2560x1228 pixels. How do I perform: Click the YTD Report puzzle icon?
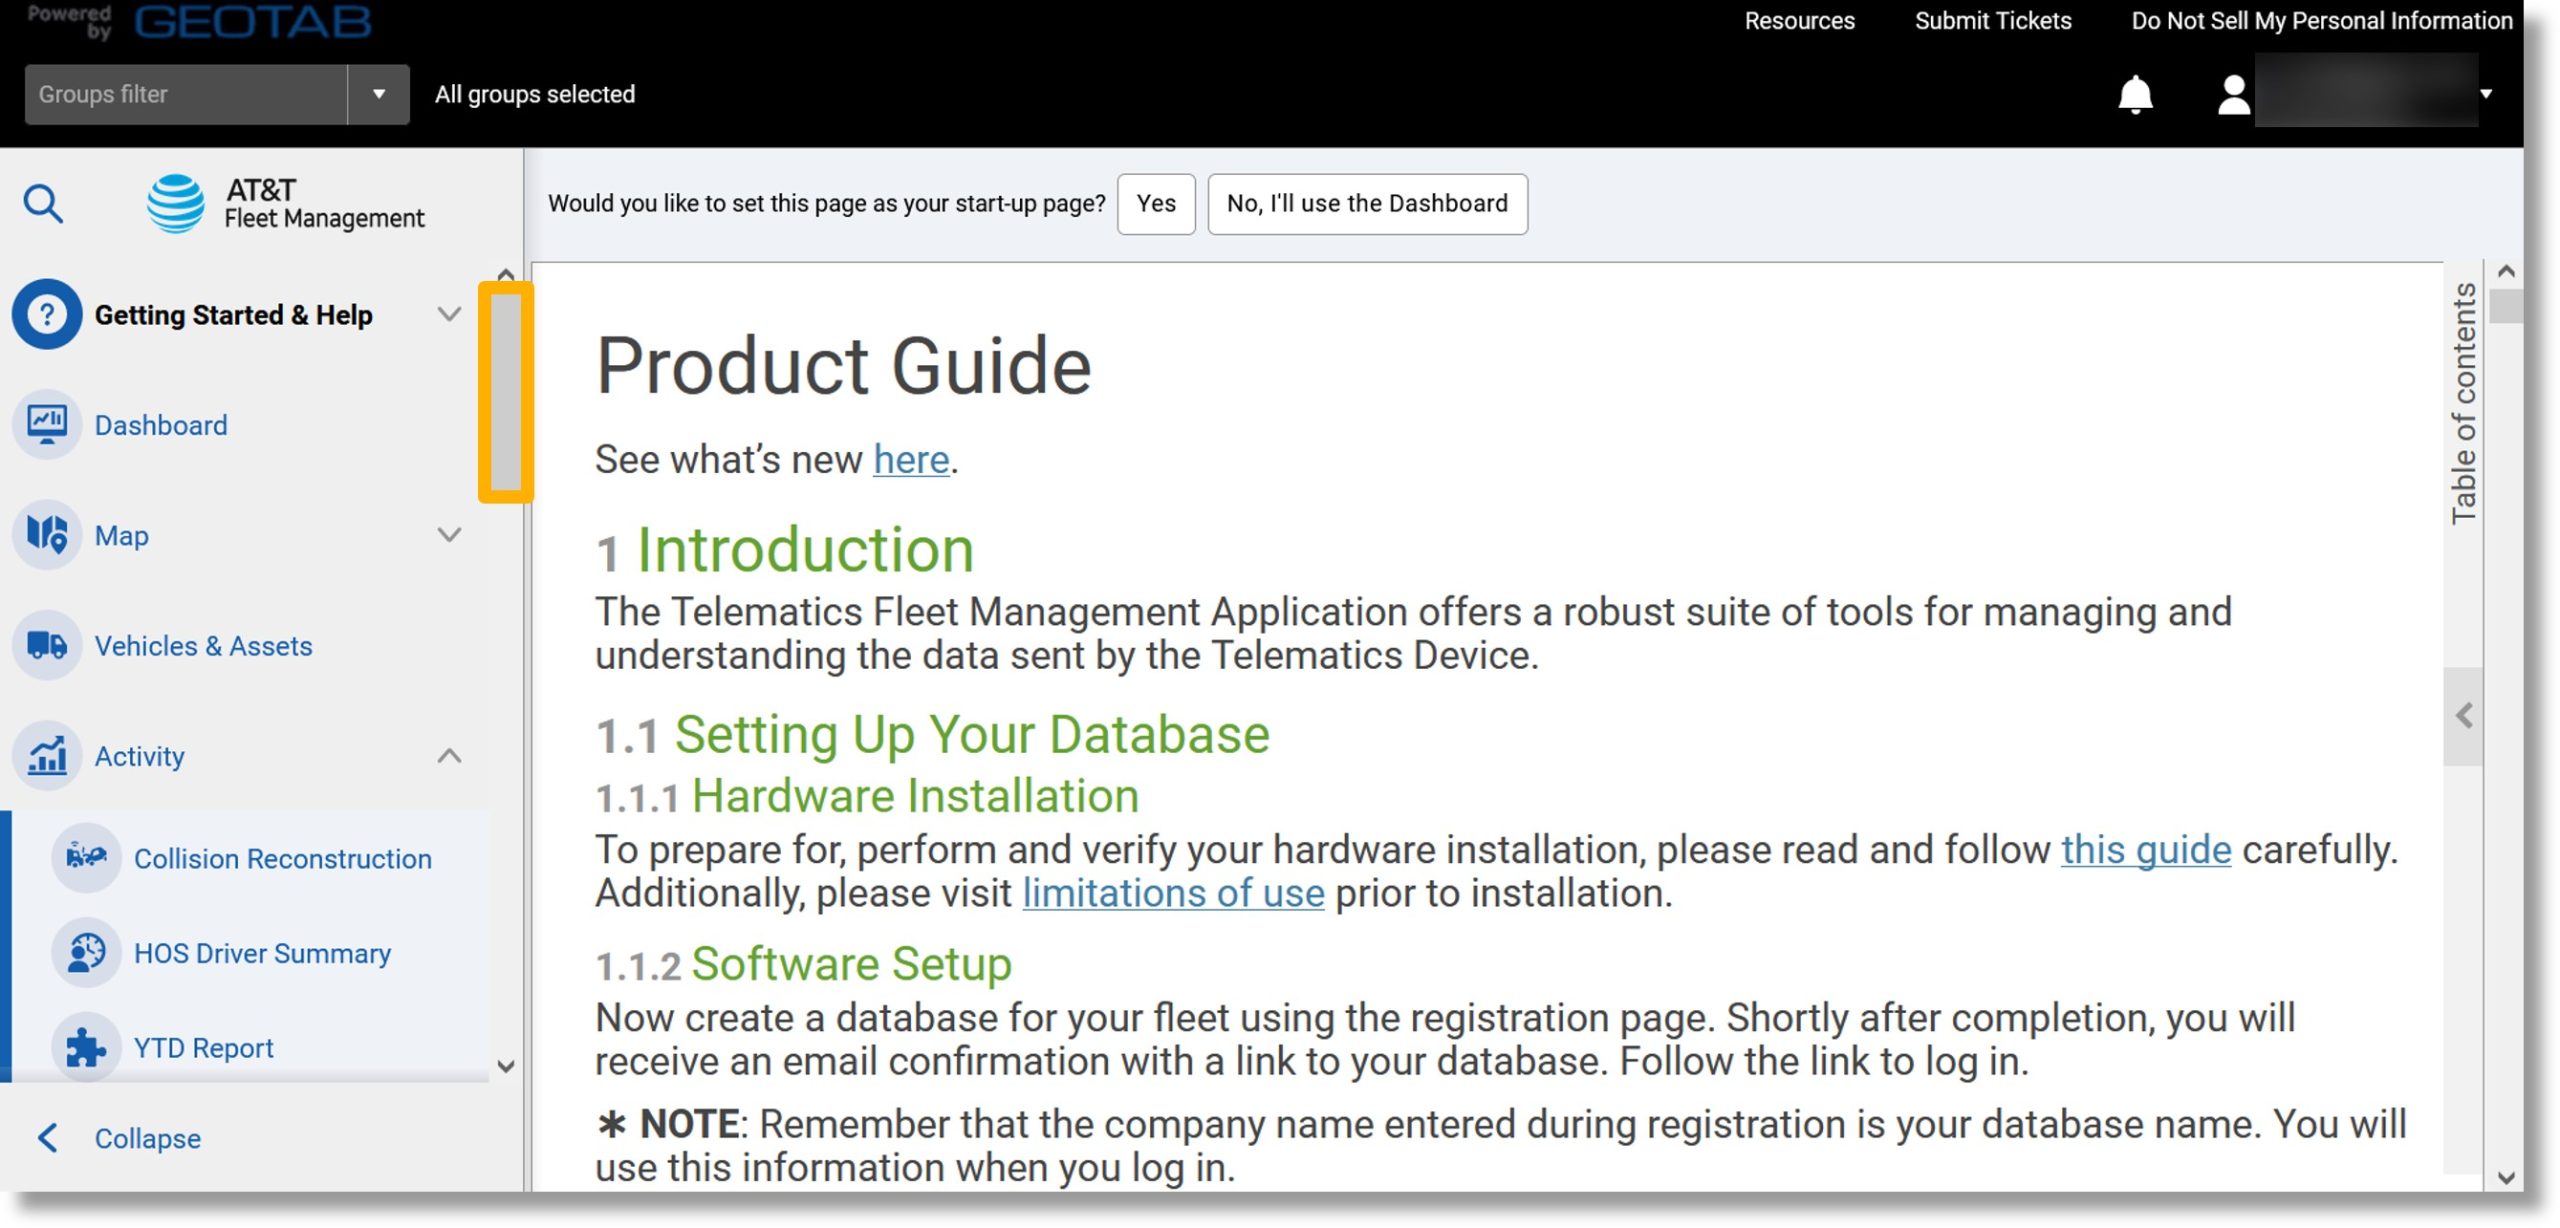click(x=86, y=1047)
